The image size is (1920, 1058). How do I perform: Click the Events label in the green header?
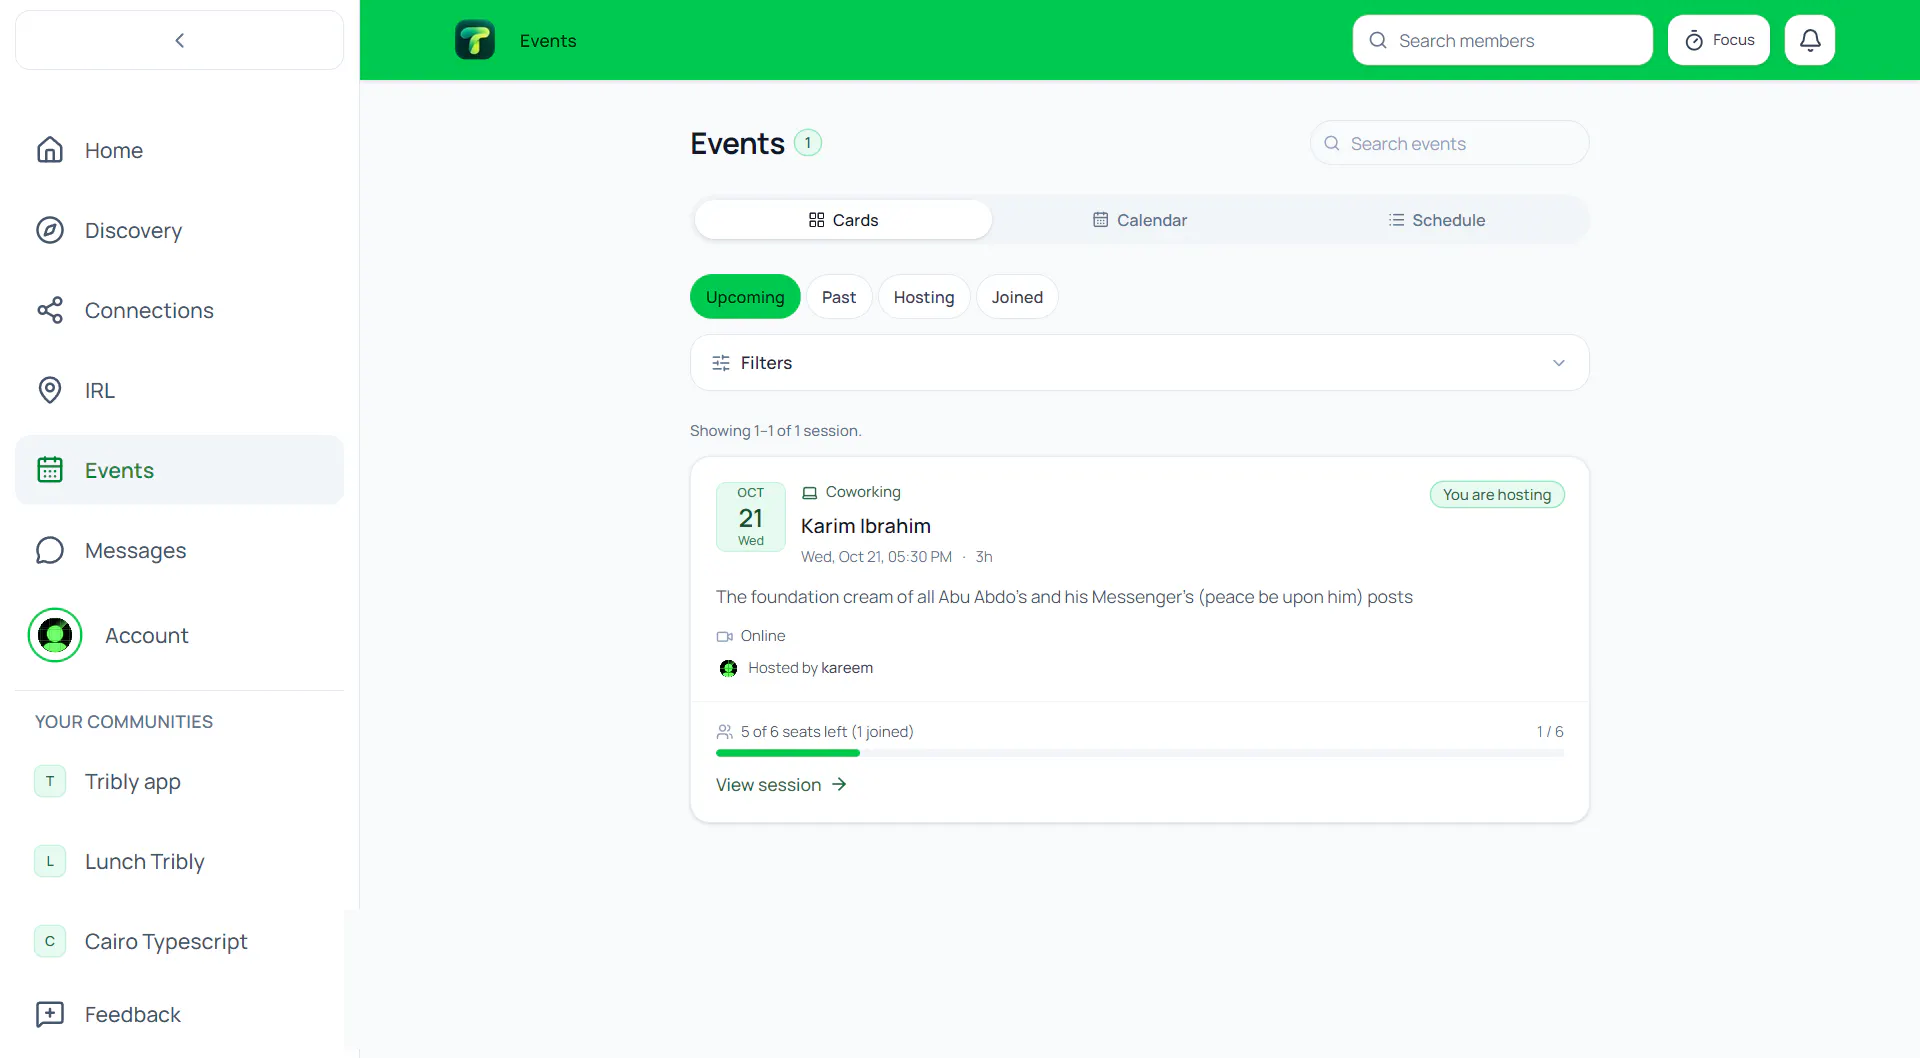548,40
